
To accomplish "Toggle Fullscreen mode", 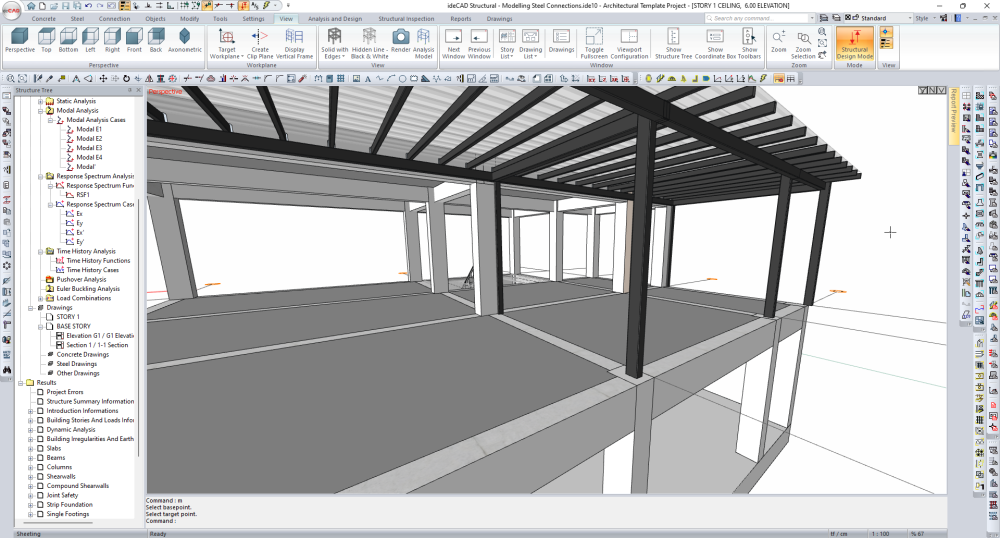I will 594,40.
